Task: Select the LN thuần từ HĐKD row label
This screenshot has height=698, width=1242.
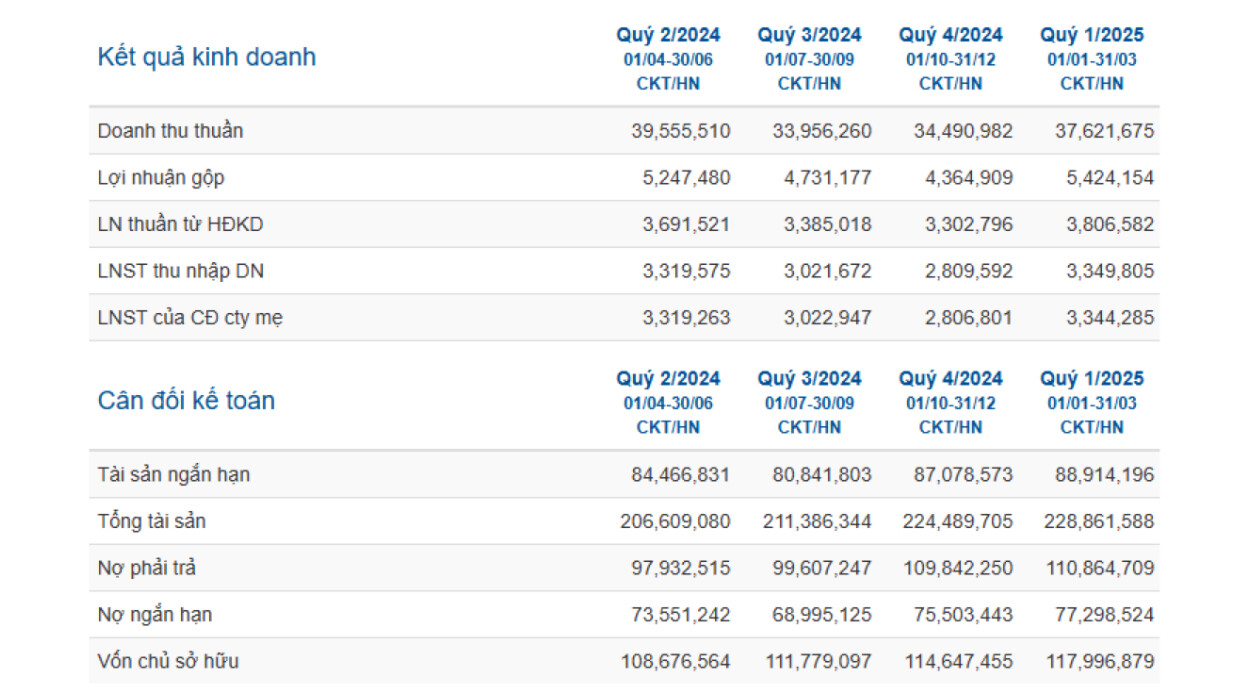Action: (180, 225)
